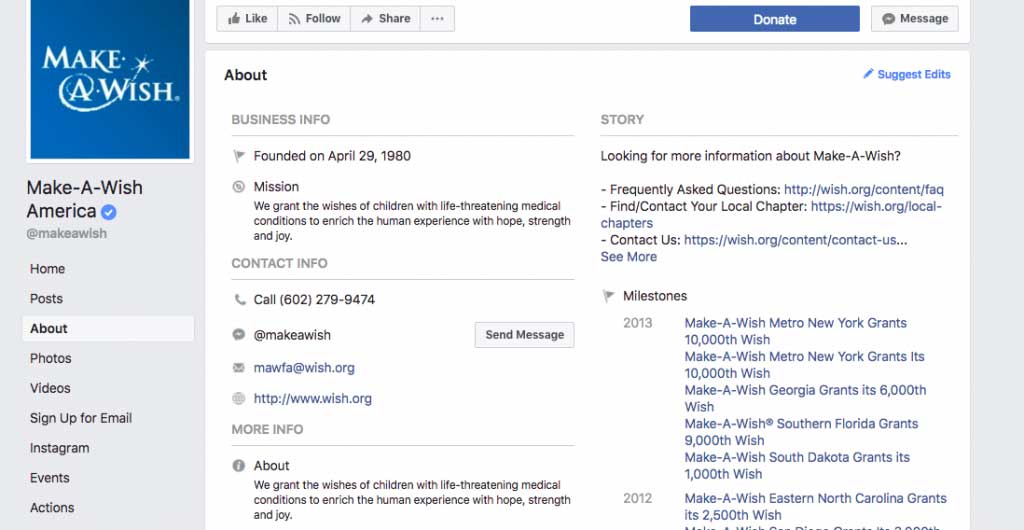Open the mawfa@wish.org email link
Image resolution: width=1024 pixels, height=530 pixels.
coord(304,368)
